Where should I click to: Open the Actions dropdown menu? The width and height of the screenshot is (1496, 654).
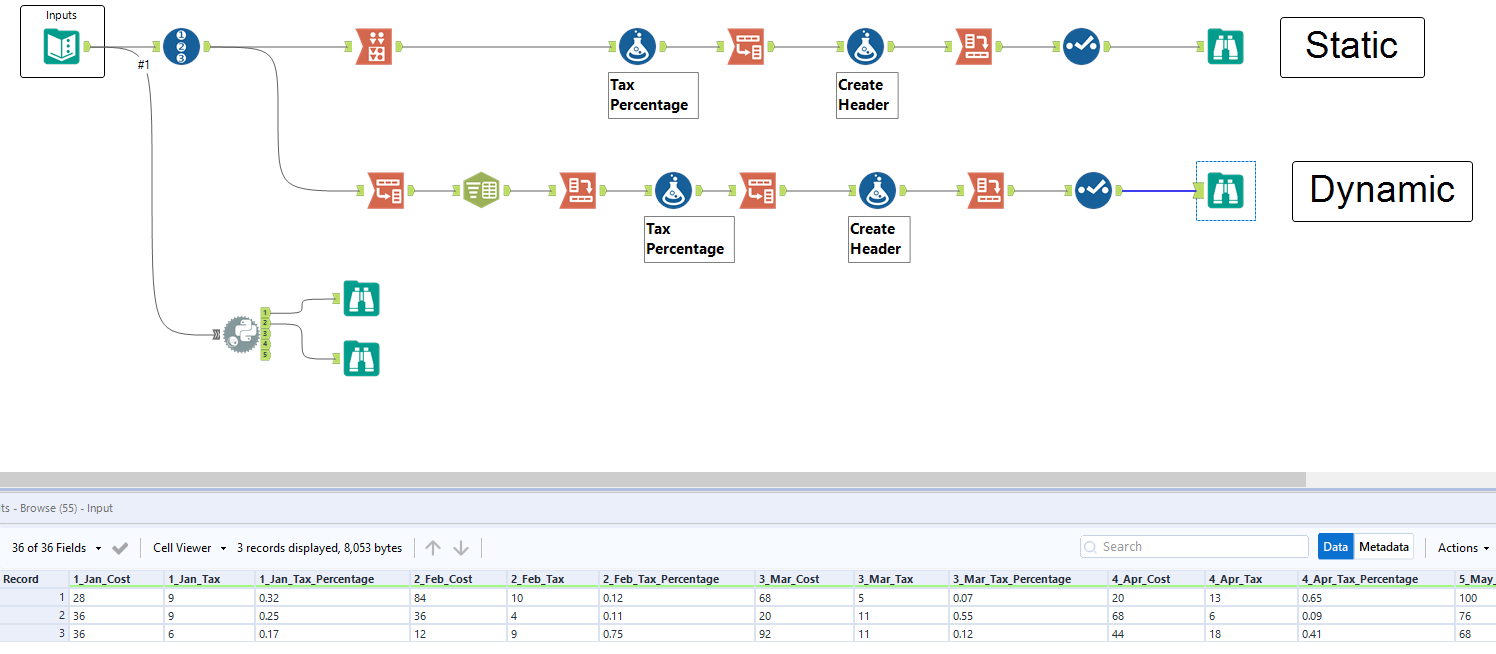point(1461,547)
